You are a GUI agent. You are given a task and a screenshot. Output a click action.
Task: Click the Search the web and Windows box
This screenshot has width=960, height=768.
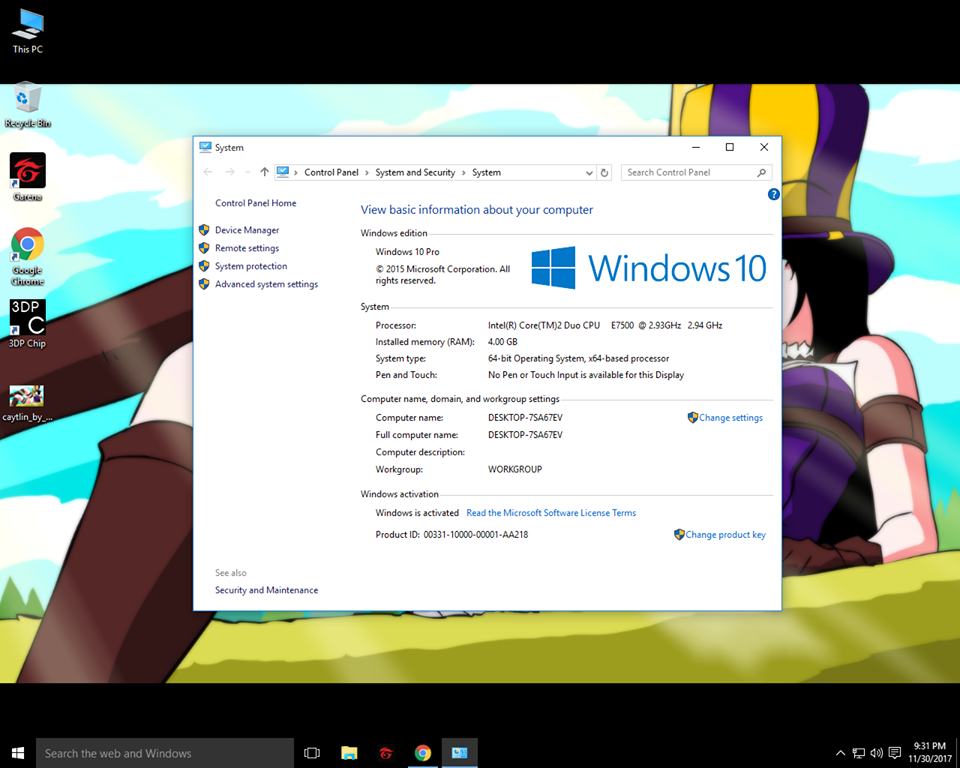tap(165, 753)
